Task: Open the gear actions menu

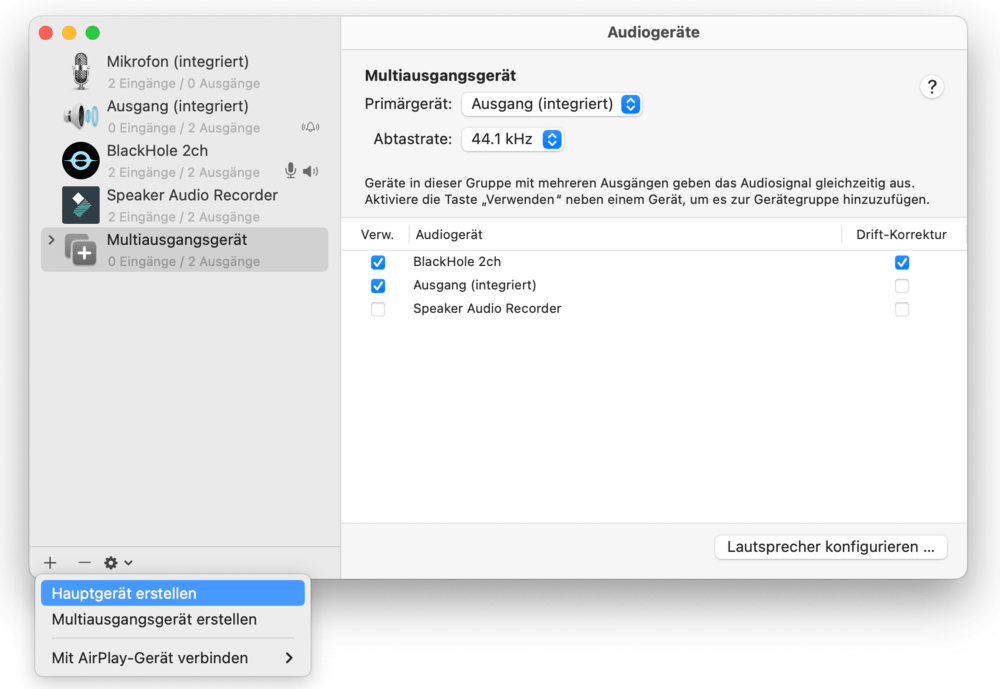Action: (x=118, y=563)
